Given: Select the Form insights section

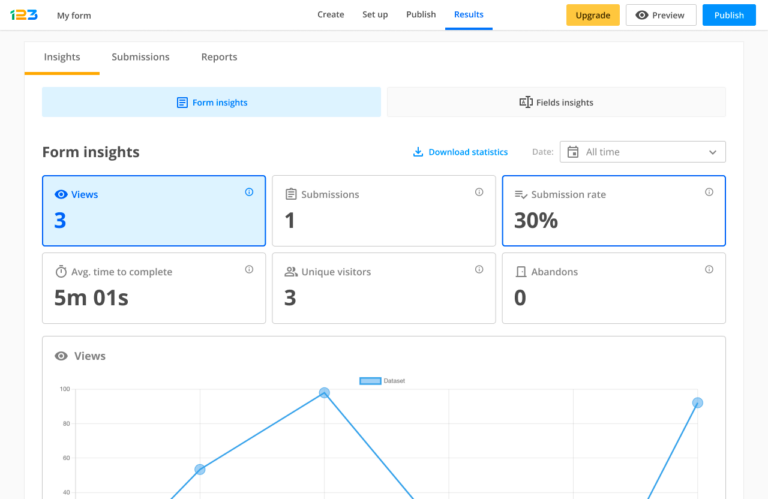Looking at the screenshot, I should [x=212, y=102].
